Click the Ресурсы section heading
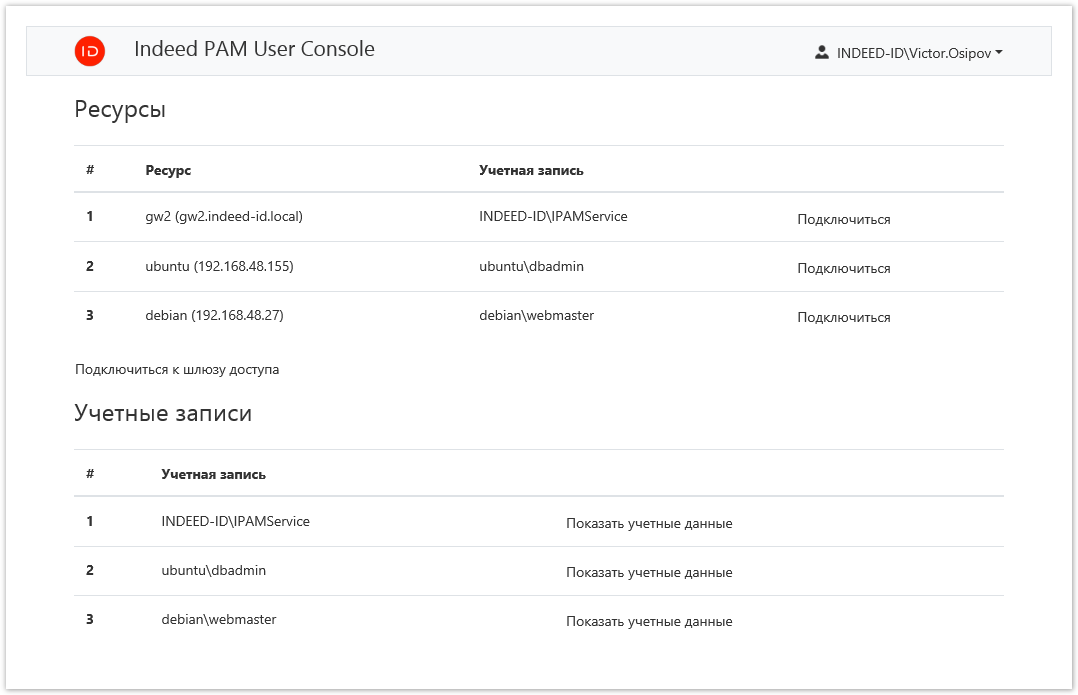Viewport: 1078px width, 695px height. (x=120, y=110)
